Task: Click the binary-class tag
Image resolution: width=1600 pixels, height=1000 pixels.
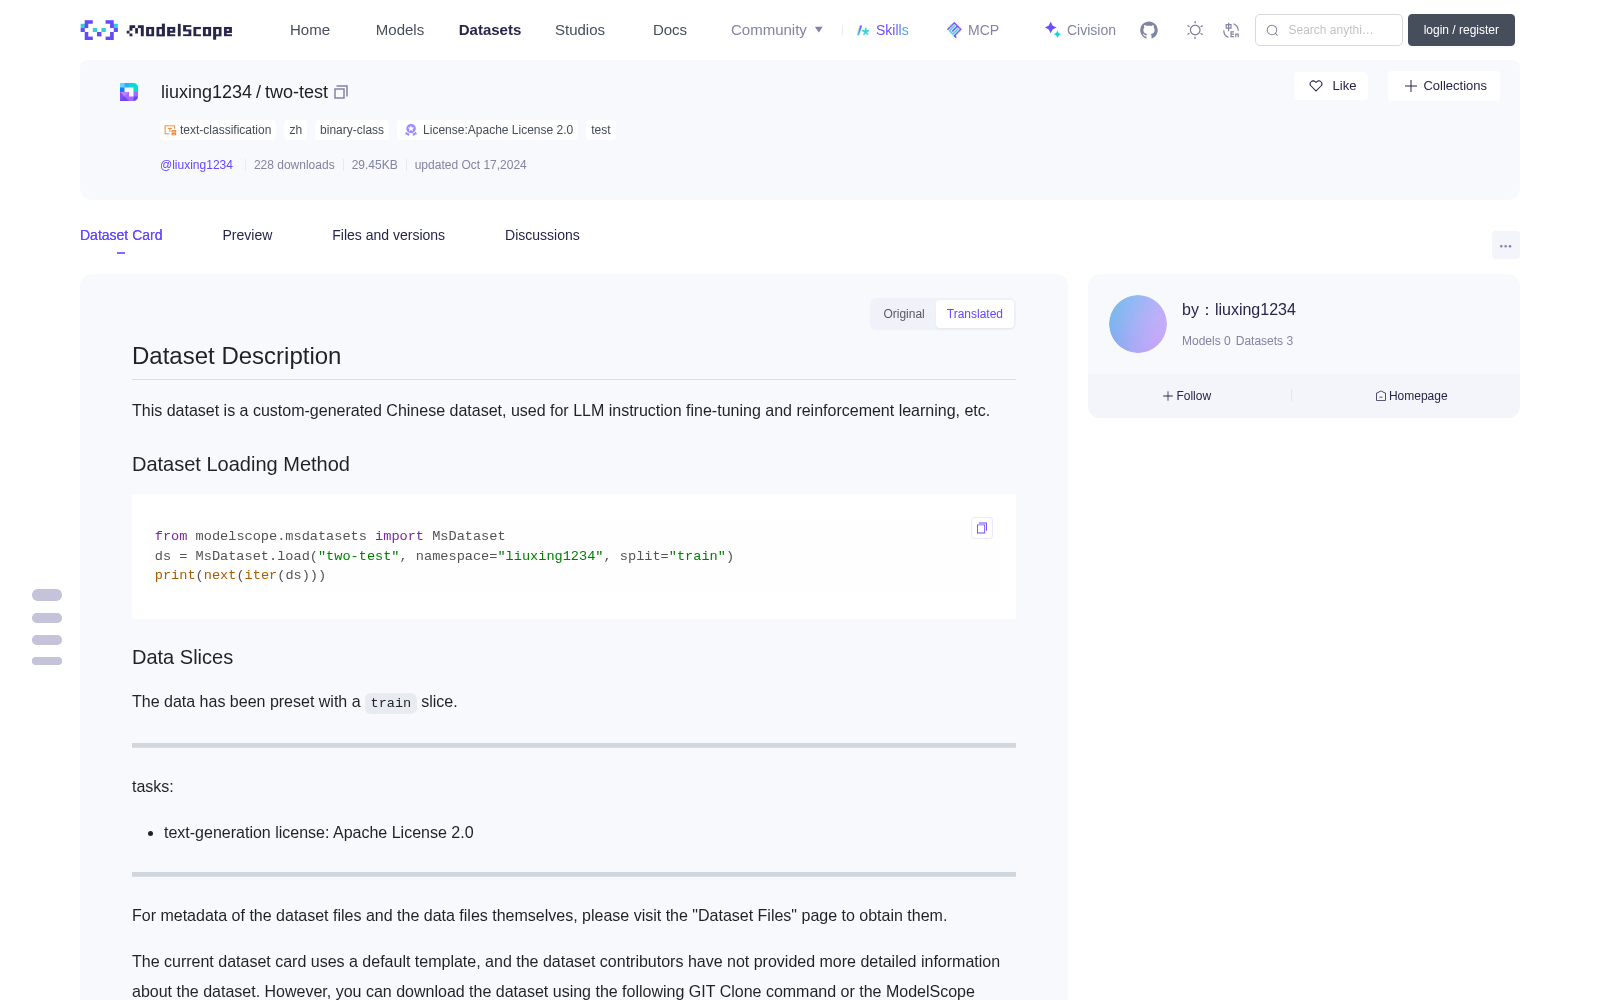Action: pos(352,130)
